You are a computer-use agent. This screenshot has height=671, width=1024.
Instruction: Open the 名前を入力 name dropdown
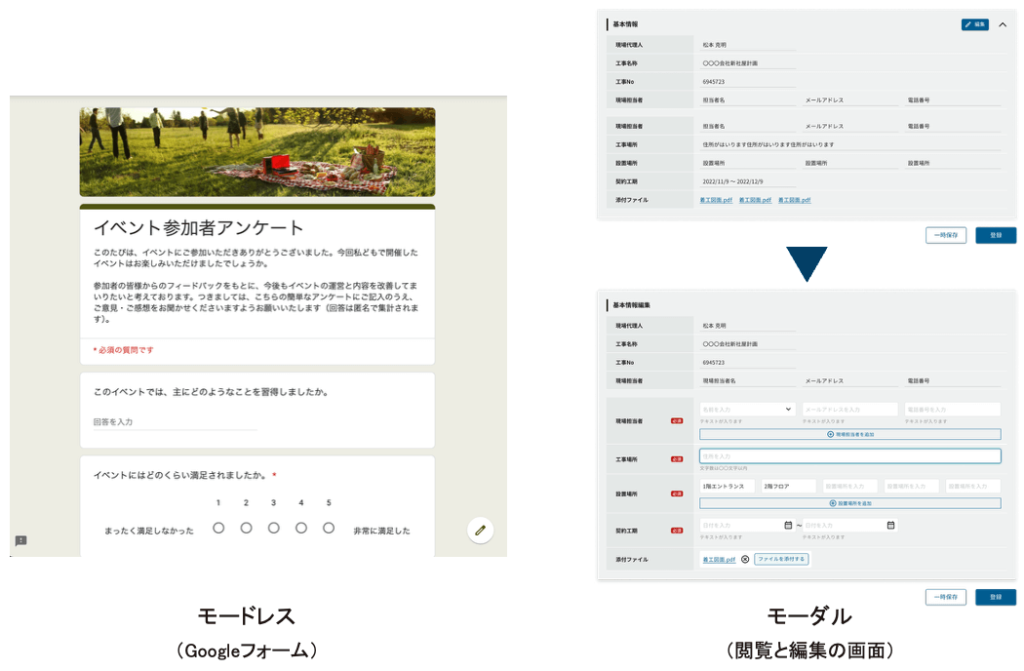pos(748,409)
